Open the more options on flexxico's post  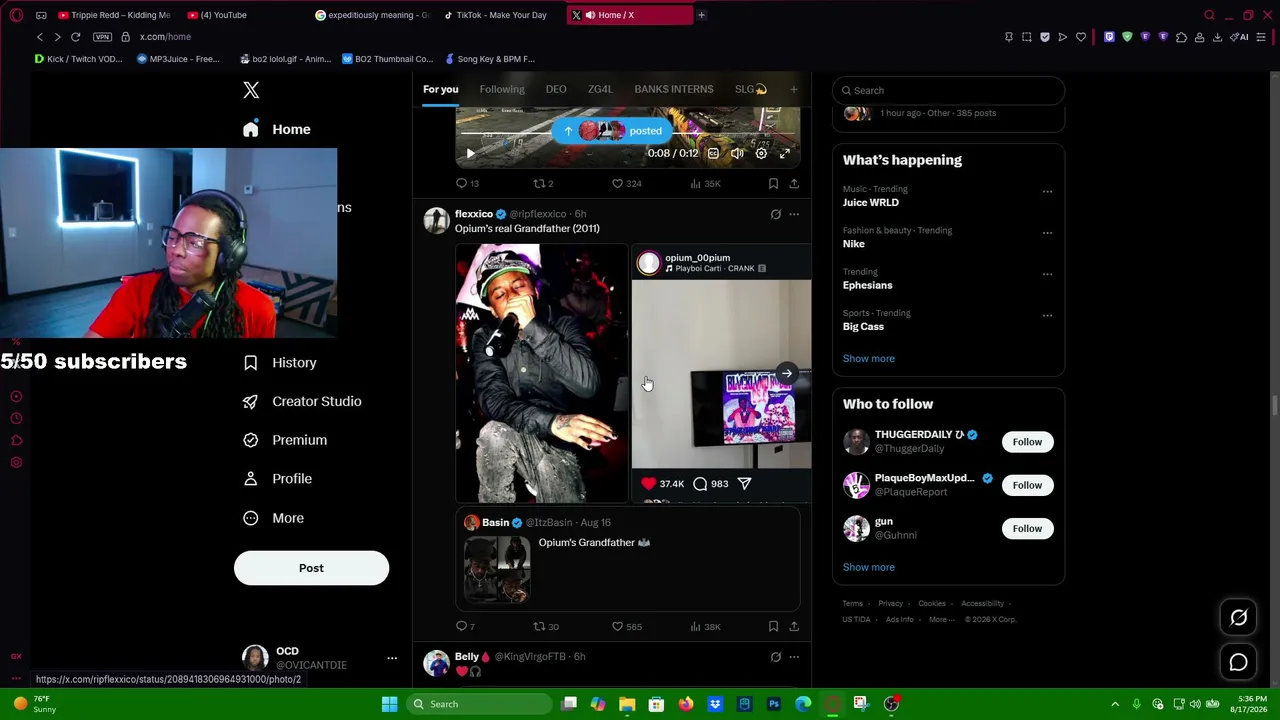(794, 214)
